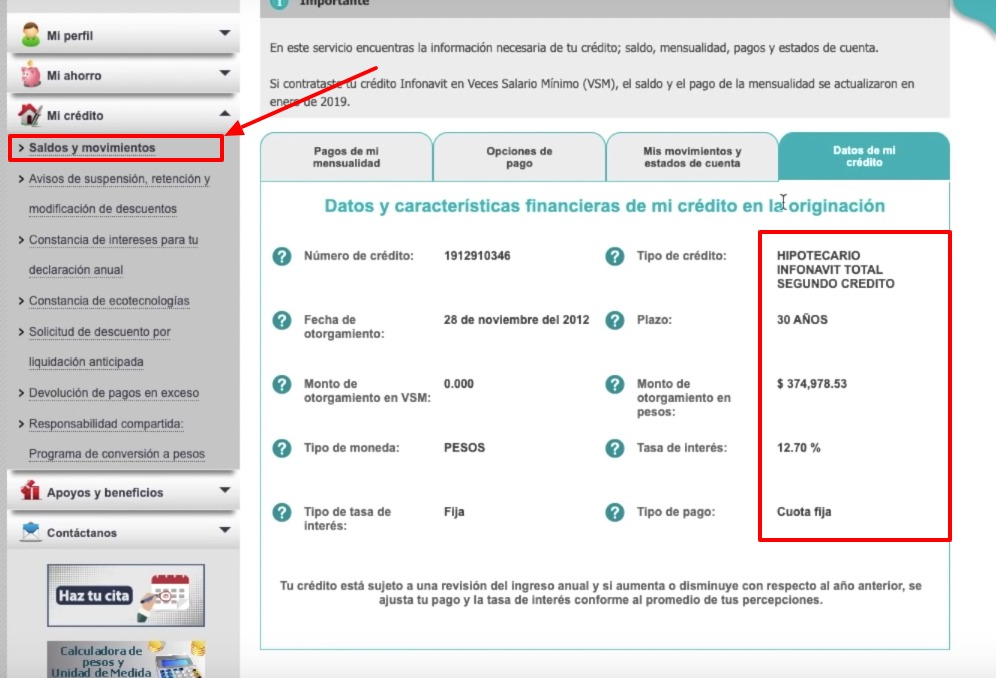Image resolution: width=996 pixels, height=678 pixels.
Task: Click the interest rate 12.70 %
Action: coord(798,448)
